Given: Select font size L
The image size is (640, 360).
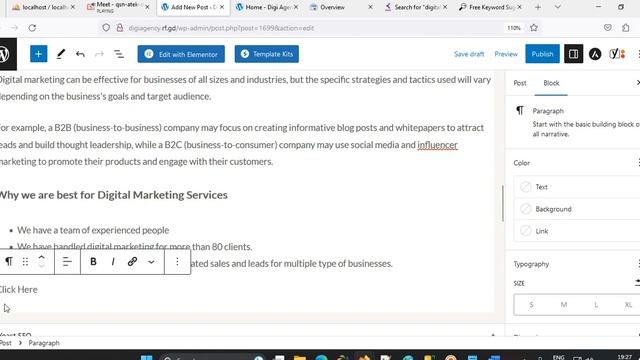Looking at the screenshot, I should point(596,304).
